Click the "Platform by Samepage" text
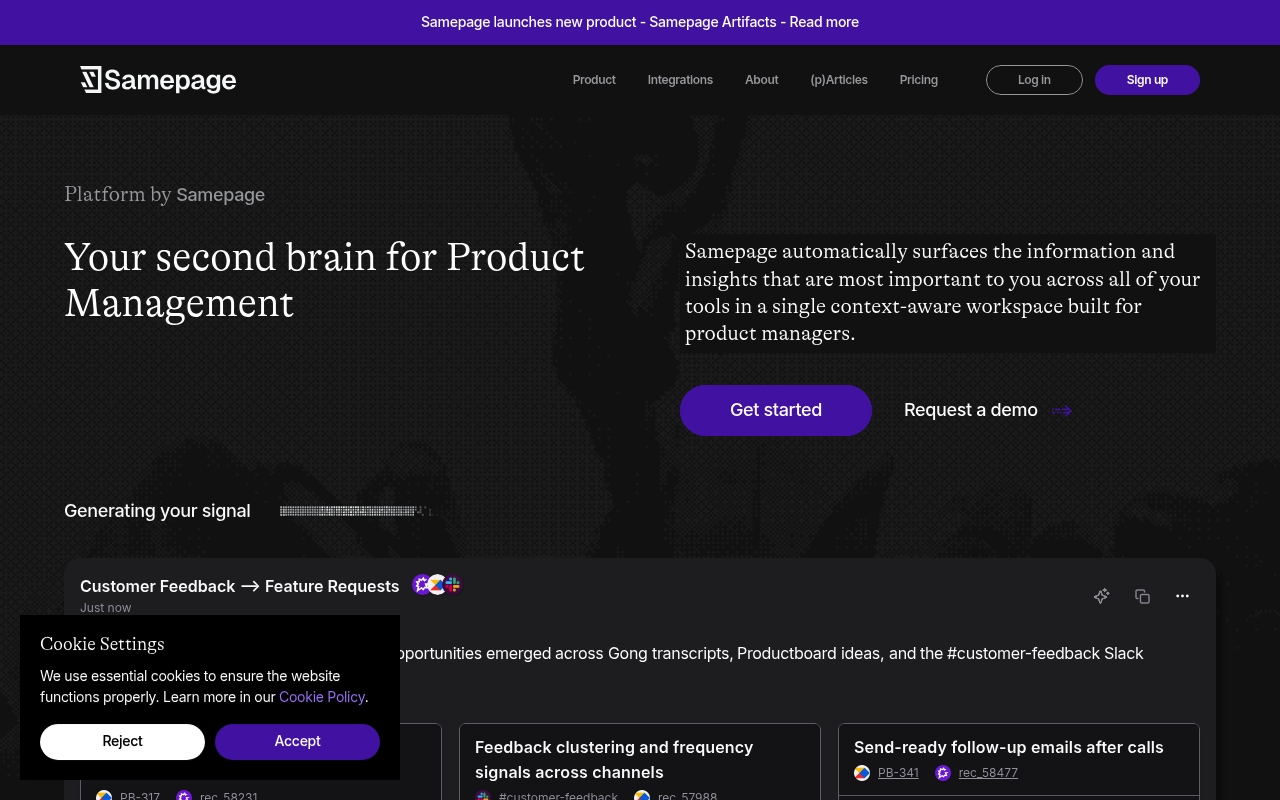 [164, 194]
